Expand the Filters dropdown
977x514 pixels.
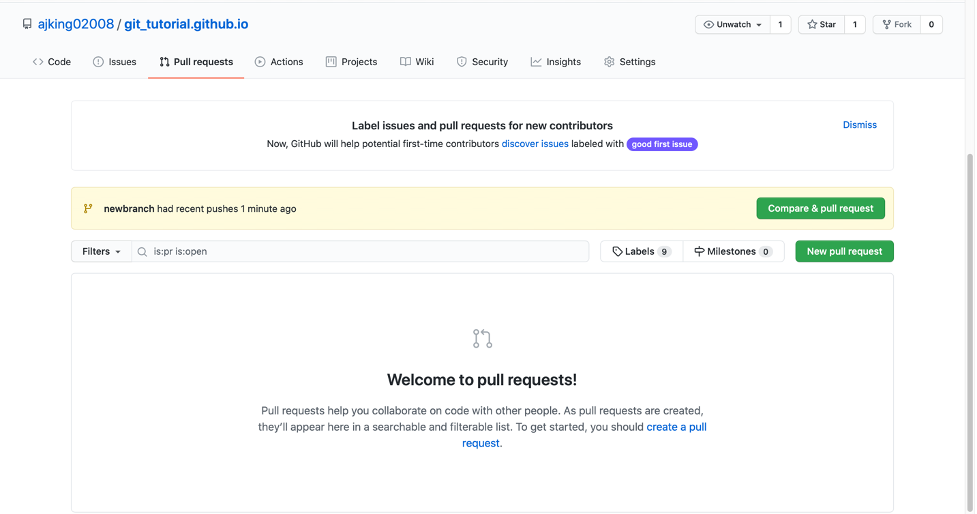point(101,252)
